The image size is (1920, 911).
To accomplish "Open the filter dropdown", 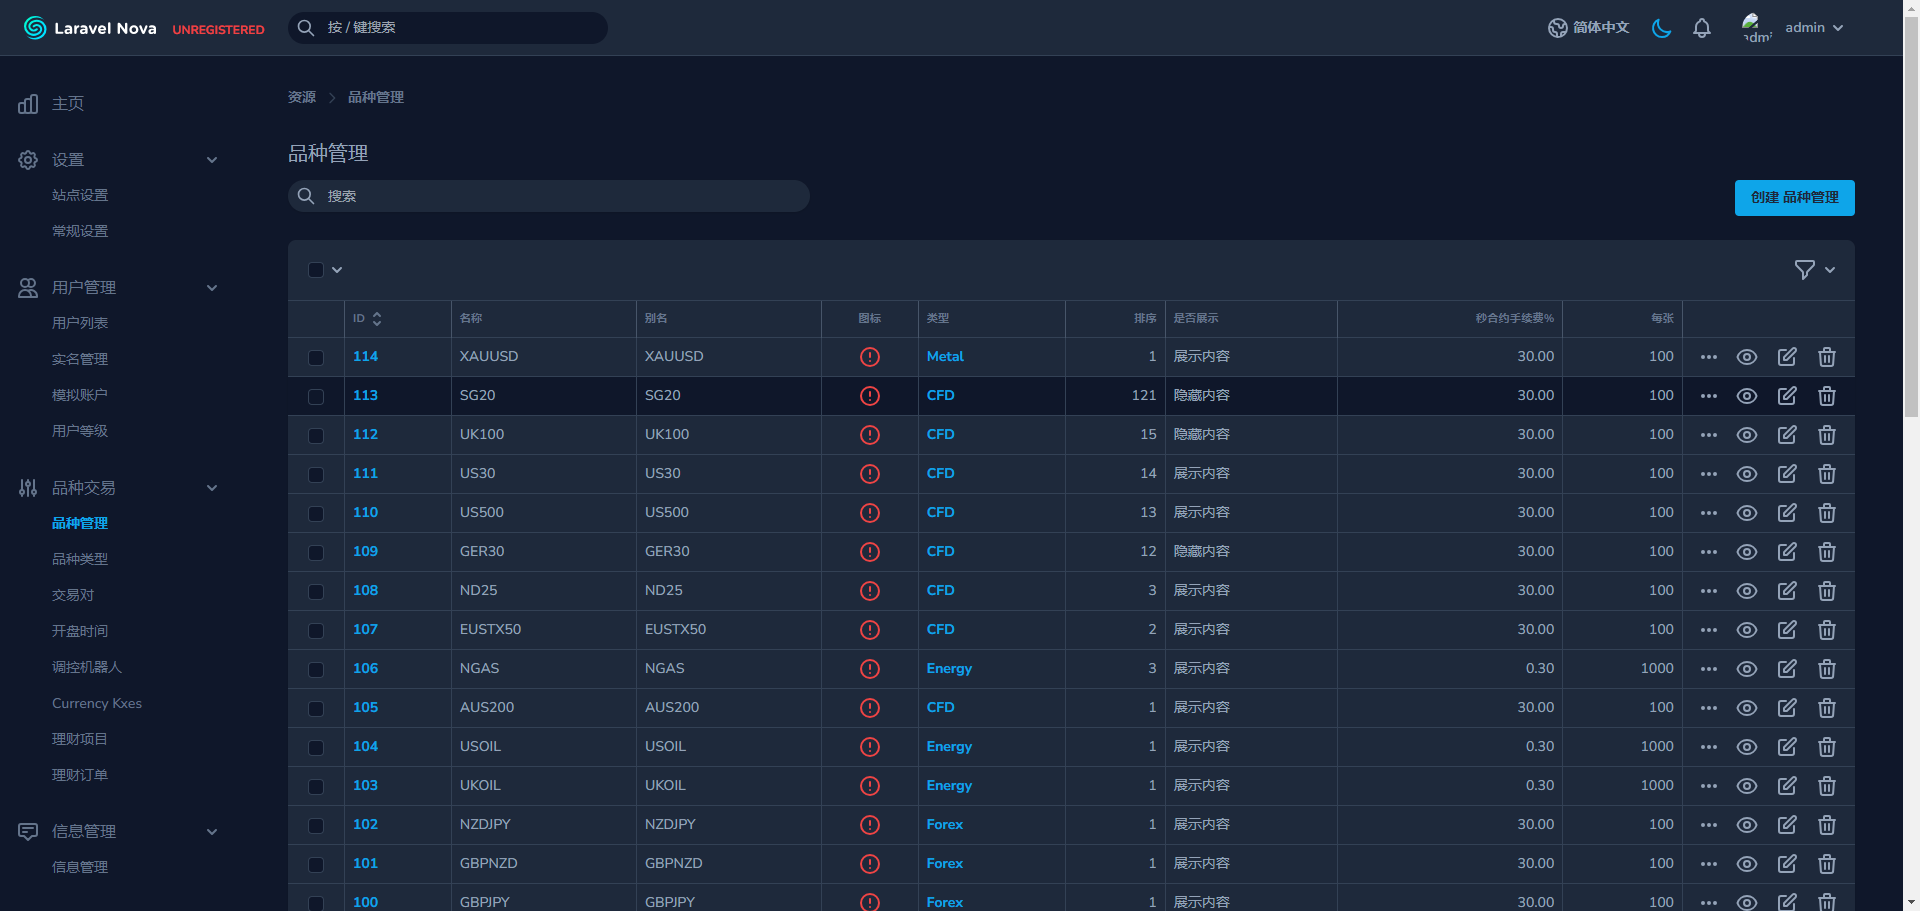I will tap(1814, 270).
